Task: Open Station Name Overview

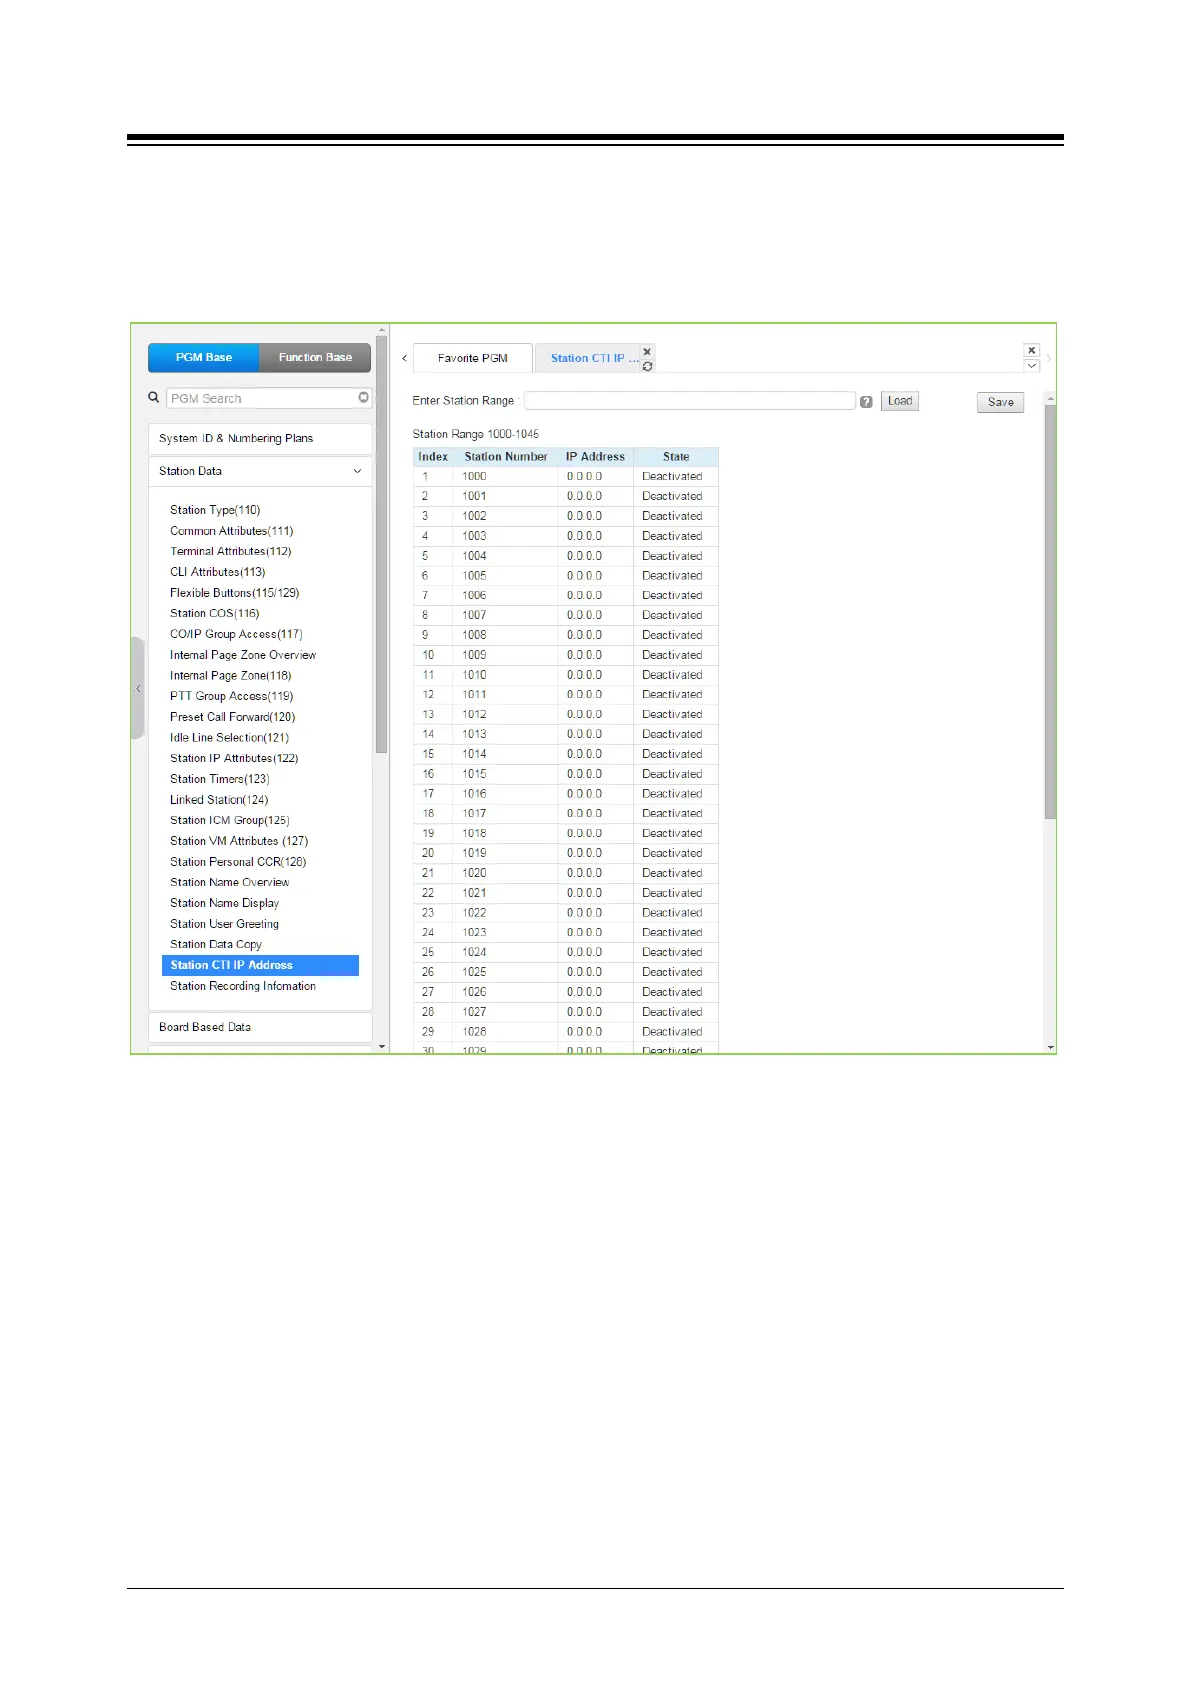Action: (230, 882)
